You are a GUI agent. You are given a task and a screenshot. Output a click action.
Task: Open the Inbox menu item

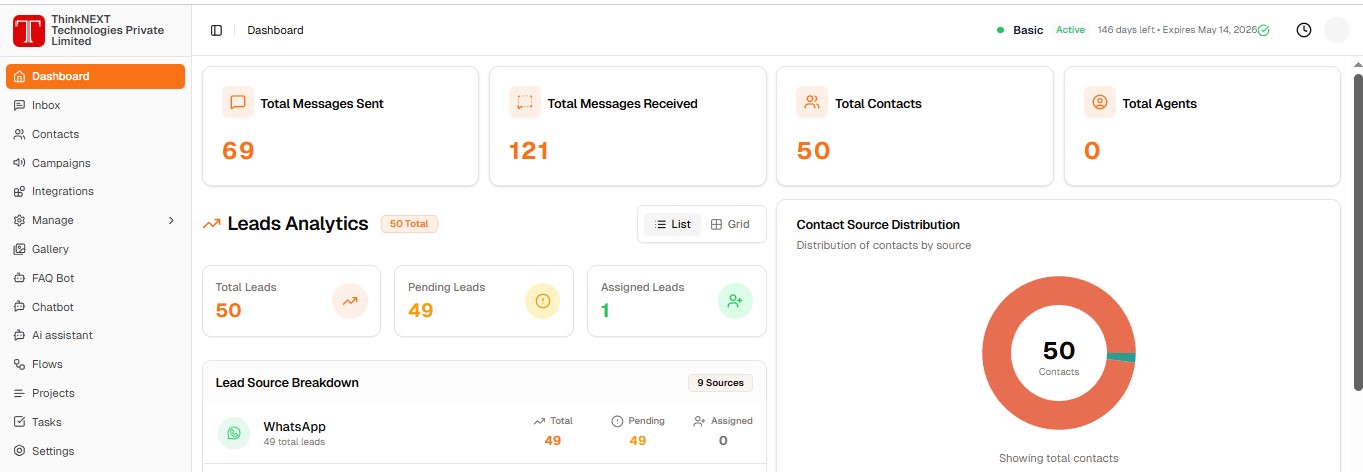(46, 105)
